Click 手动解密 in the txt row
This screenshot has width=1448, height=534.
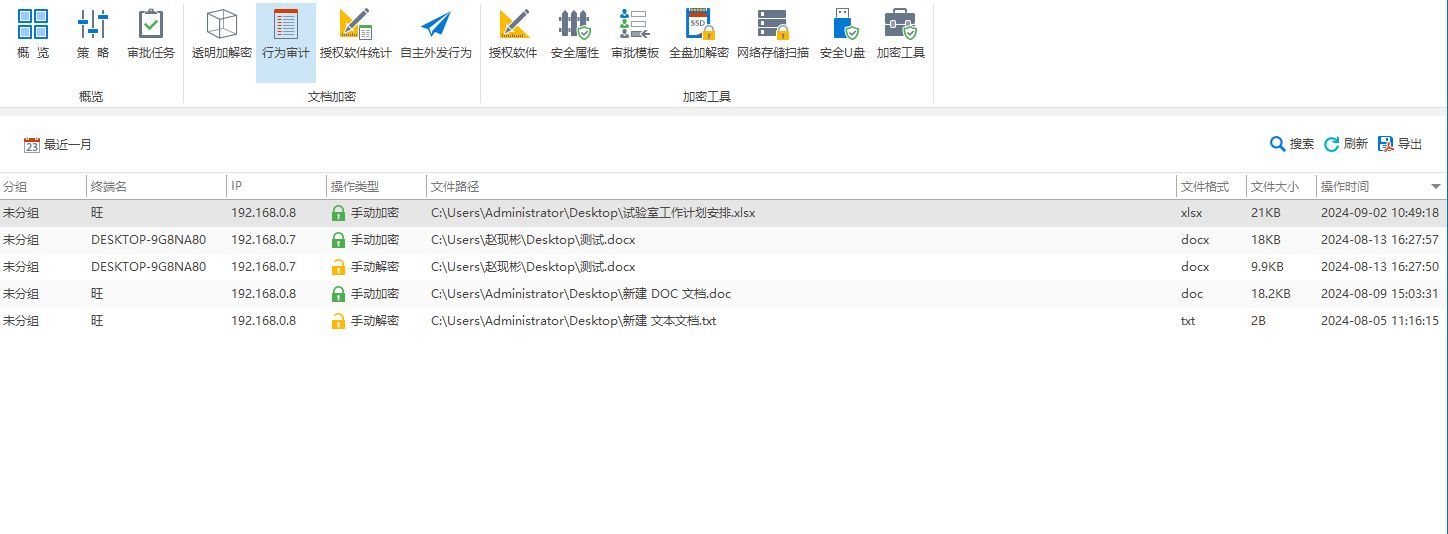pos(375,321)
